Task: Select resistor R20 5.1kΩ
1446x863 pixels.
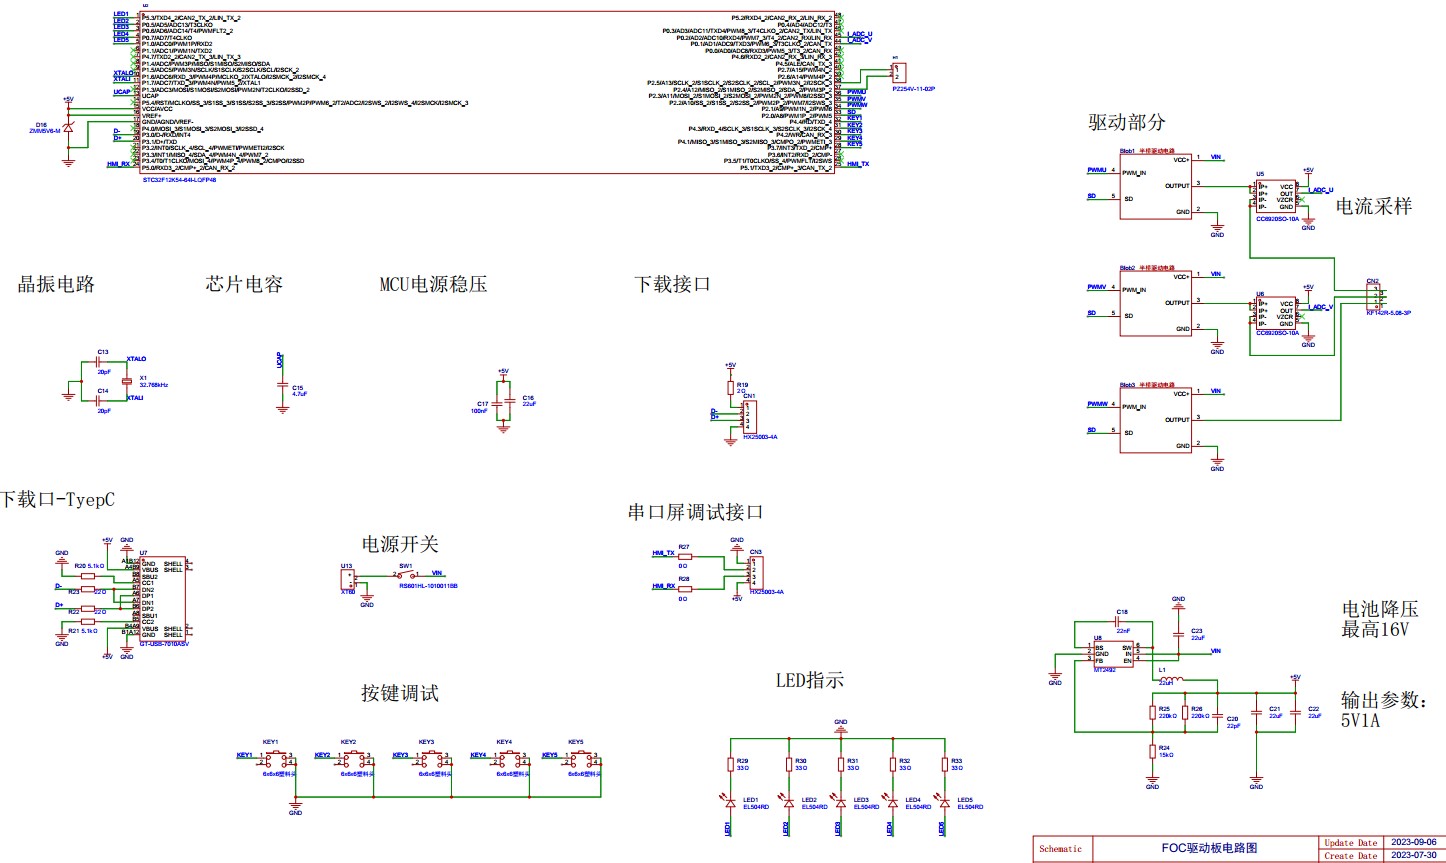Action: tap(88, 576)
